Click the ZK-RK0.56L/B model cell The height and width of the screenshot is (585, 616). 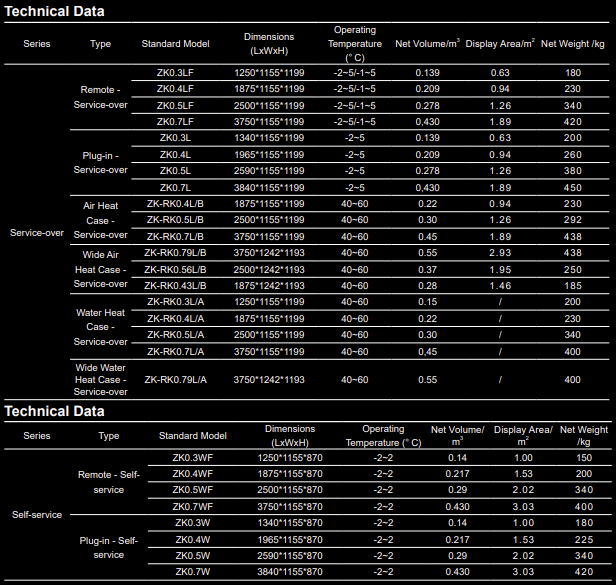click(175, 269)
